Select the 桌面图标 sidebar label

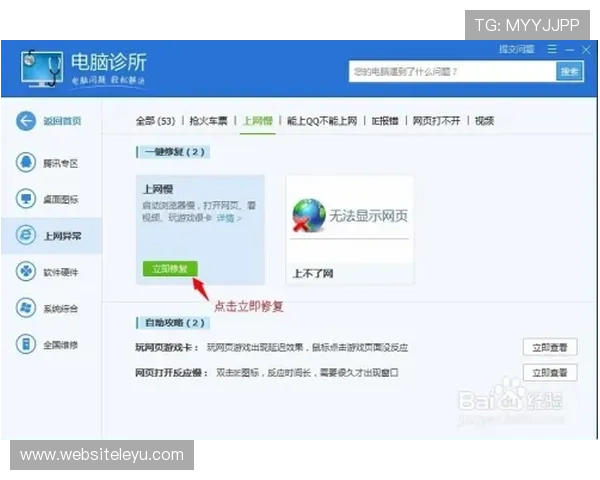(x=60, y=199)
